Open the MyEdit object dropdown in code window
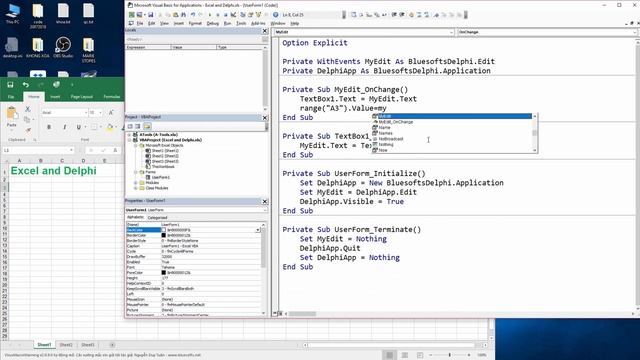Viewport: 640px width, 360px height. click(451, 32)
